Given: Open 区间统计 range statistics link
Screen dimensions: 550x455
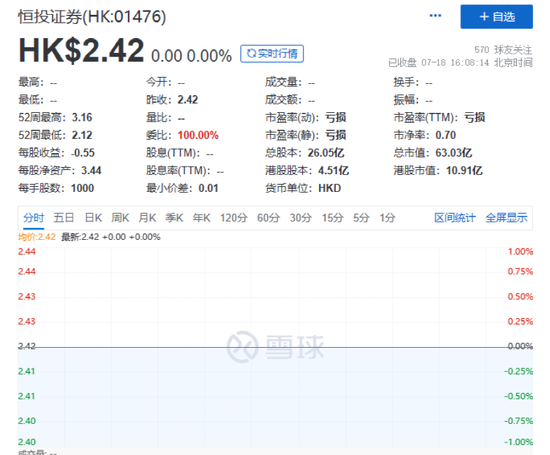Looking at the screenshot, I should 455,218.
